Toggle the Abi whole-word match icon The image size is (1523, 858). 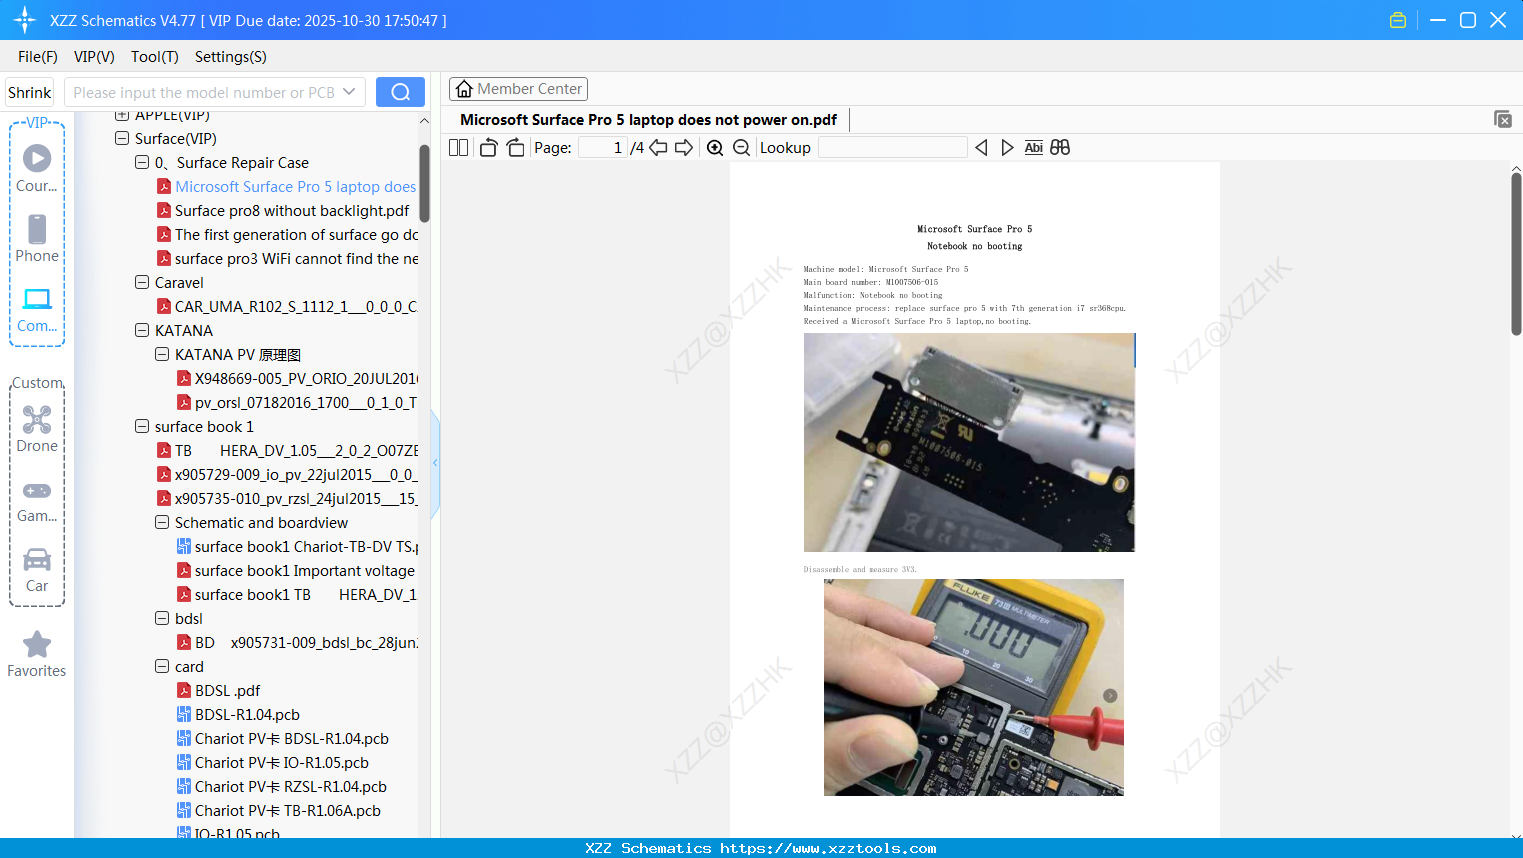pos(1034,147)
